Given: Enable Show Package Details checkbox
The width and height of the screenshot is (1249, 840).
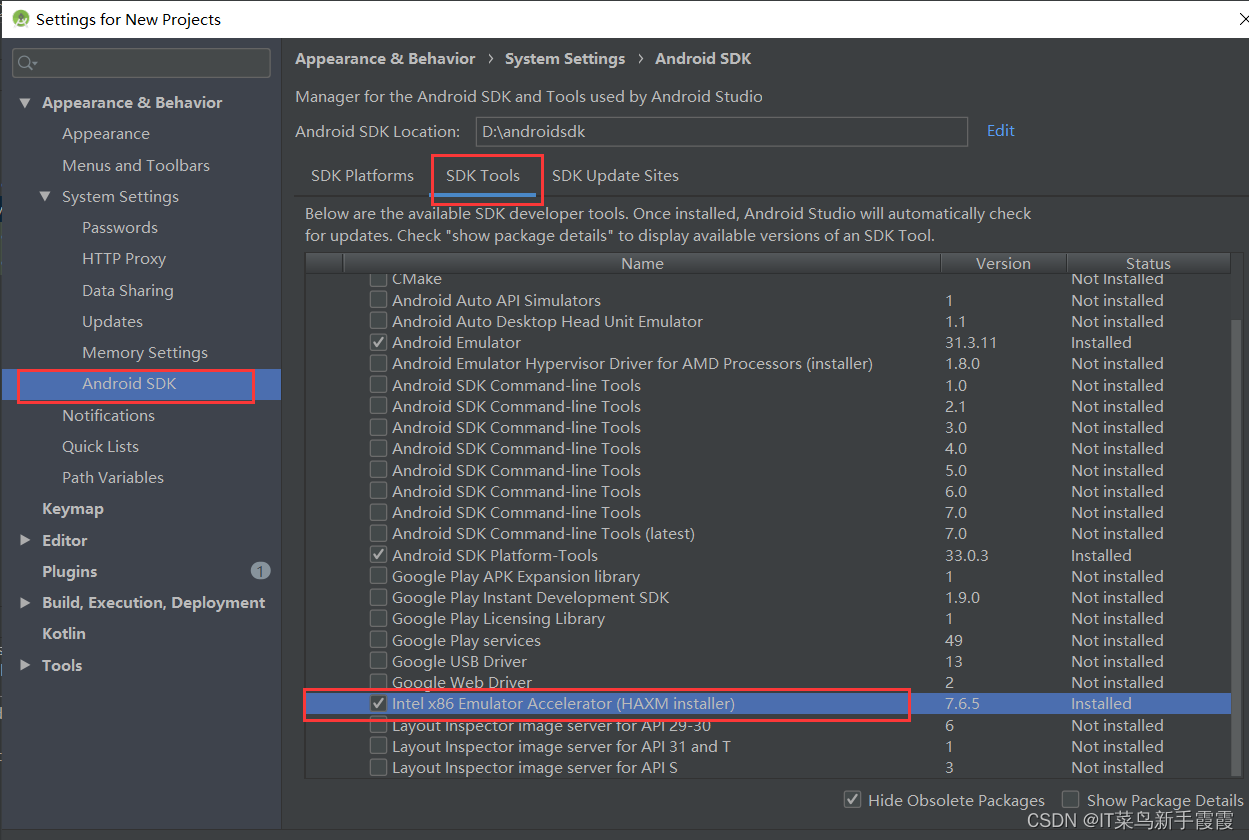Looking at the screenshot, I should click(1071, 800).
